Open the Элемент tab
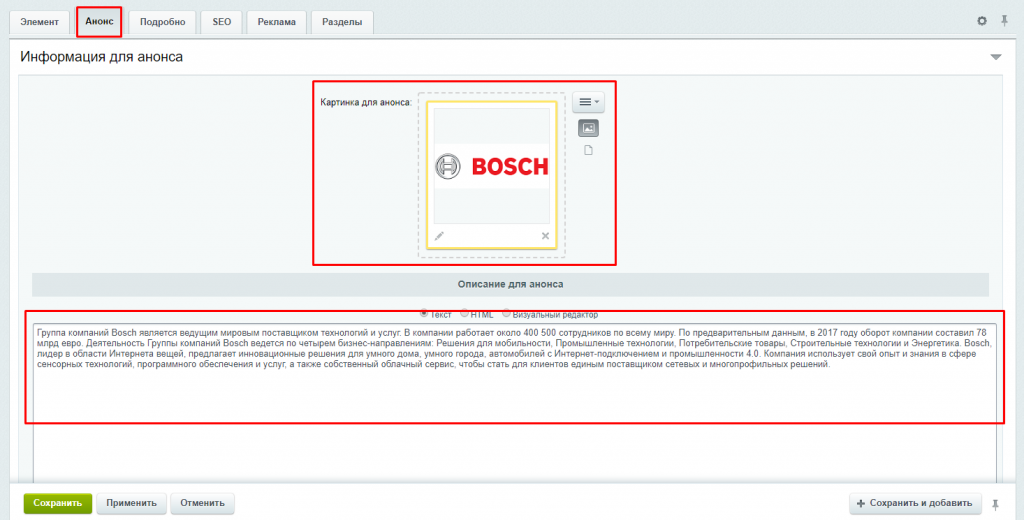 click(x=39, y=22)
